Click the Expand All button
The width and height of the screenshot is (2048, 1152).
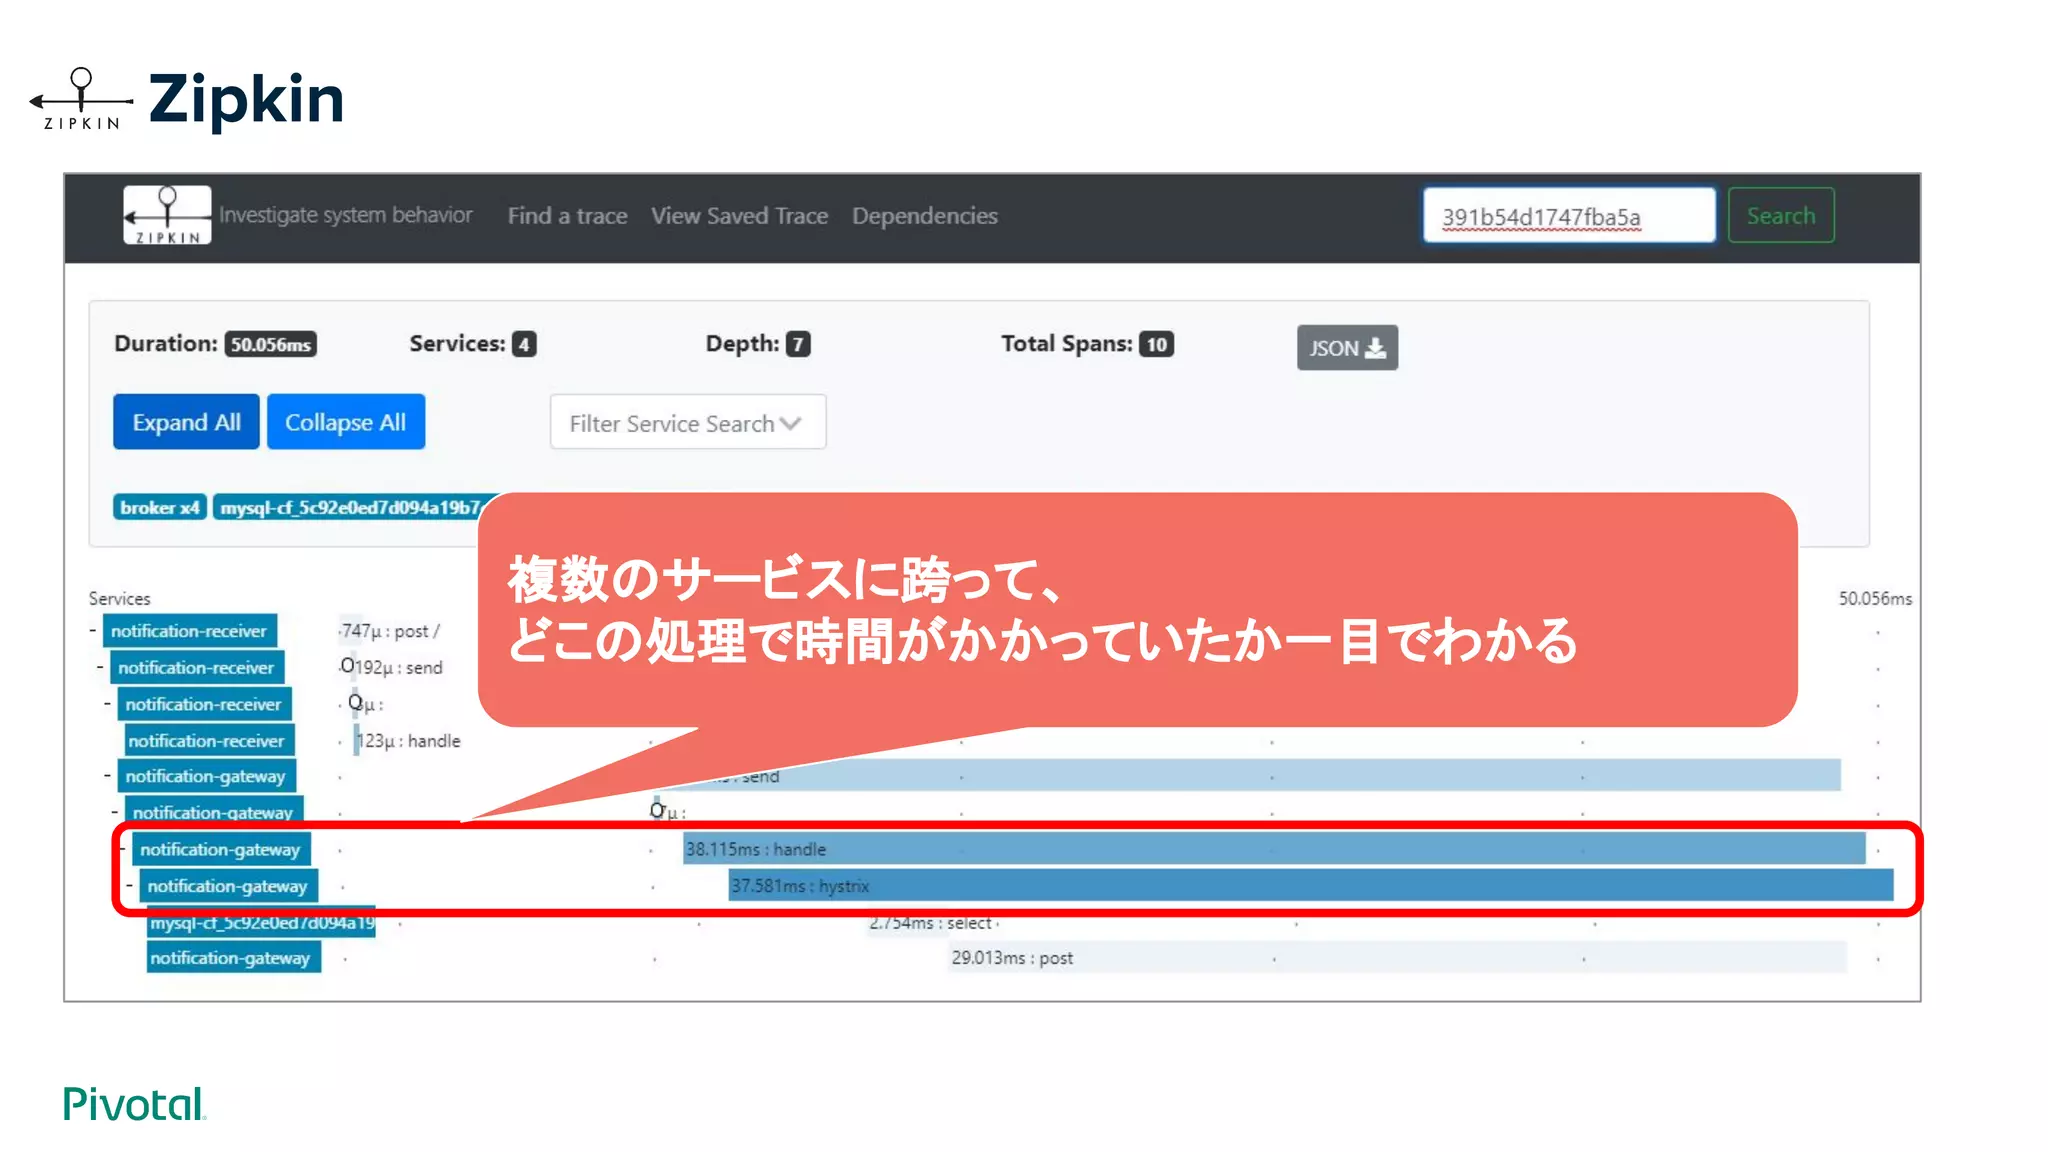[186, 422]
